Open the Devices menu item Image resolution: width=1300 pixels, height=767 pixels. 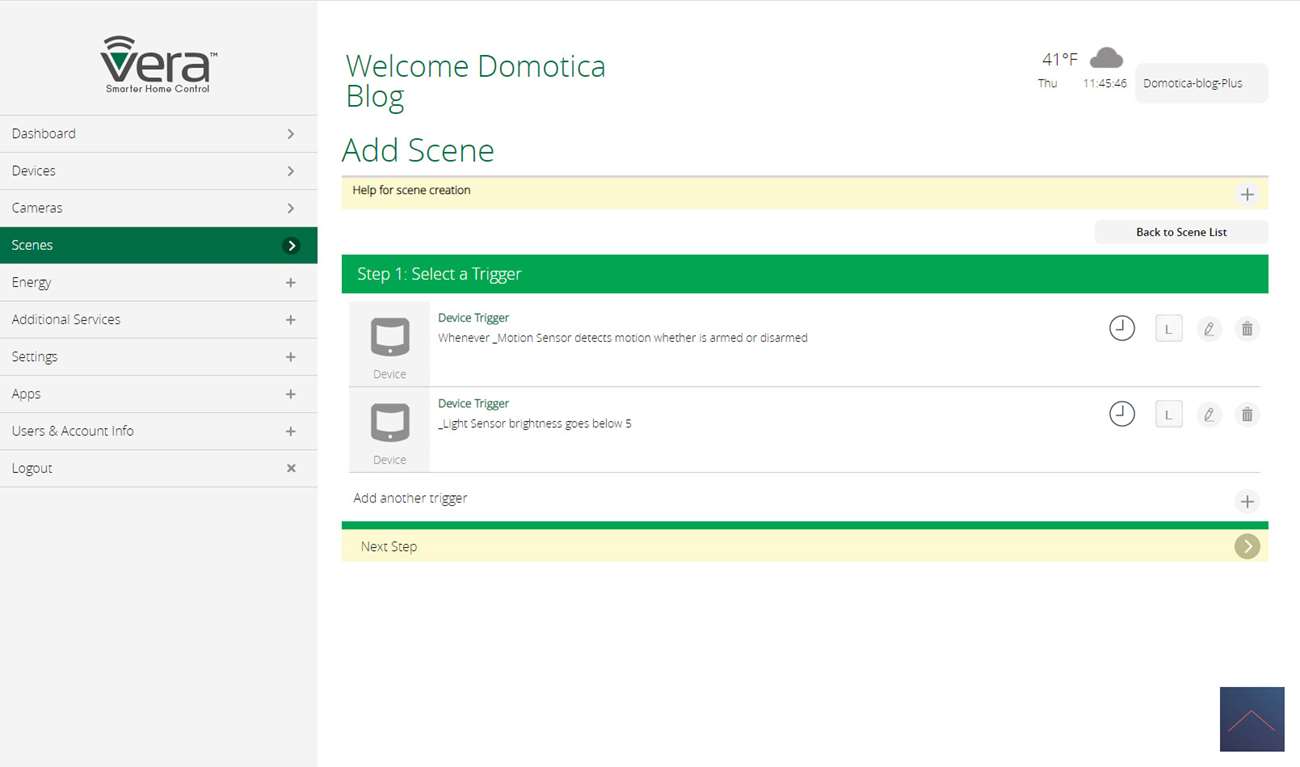click(158, 171)
